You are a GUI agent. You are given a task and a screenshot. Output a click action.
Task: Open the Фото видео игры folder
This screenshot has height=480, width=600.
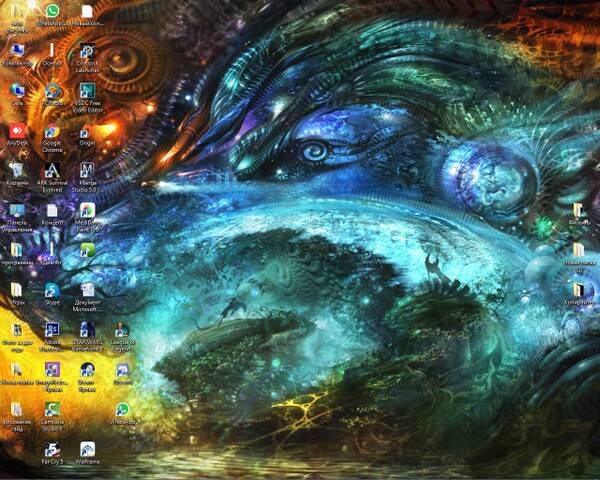click(x=17, y=330)
